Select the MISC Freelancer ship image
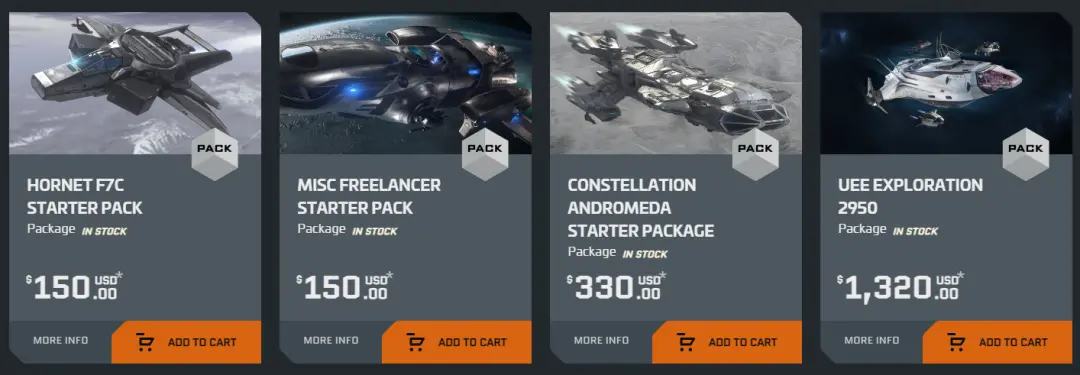Screen dimensions: 1080x375 click(405, 83)
